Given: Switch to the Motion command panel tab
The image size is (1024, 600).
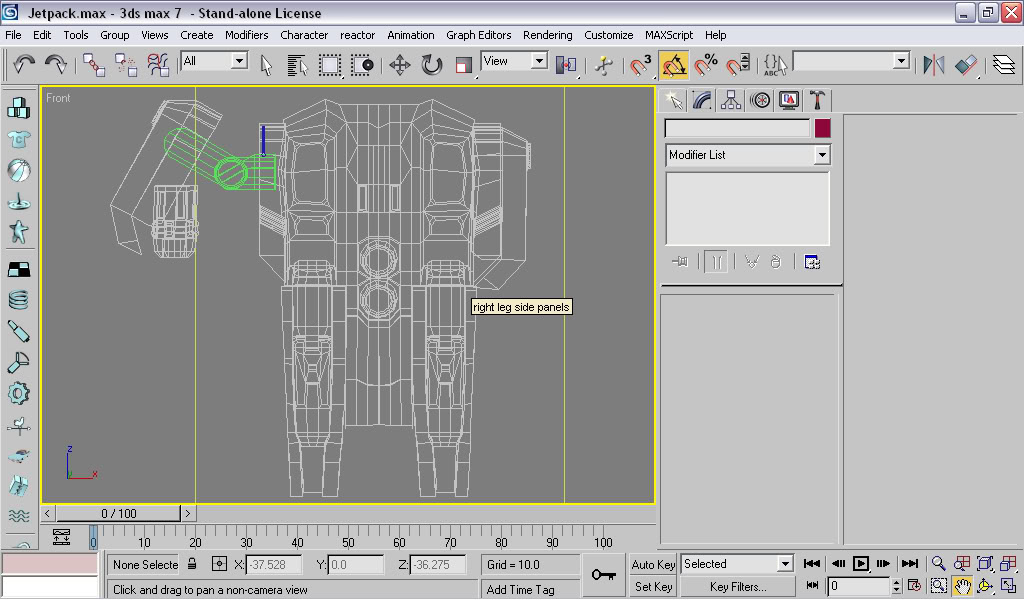Looking at the screenshot, I should pyautogui.click(x=760, y=100).
